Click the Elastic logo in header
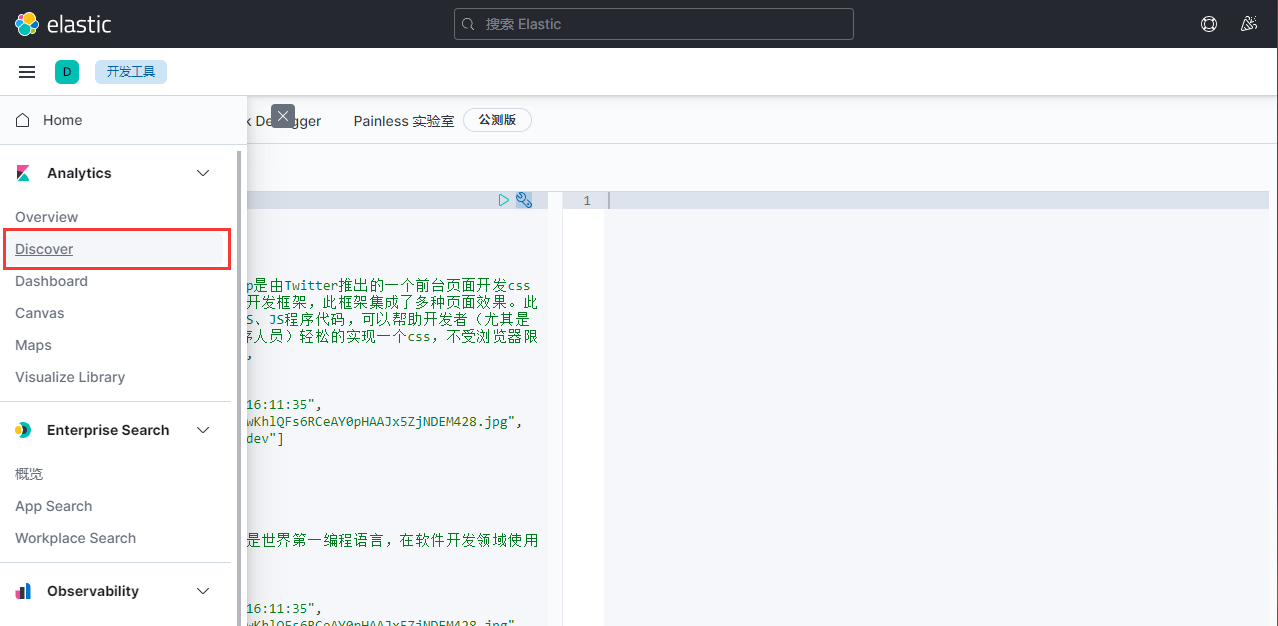The image size is (1278, 626). coord(63,24)
